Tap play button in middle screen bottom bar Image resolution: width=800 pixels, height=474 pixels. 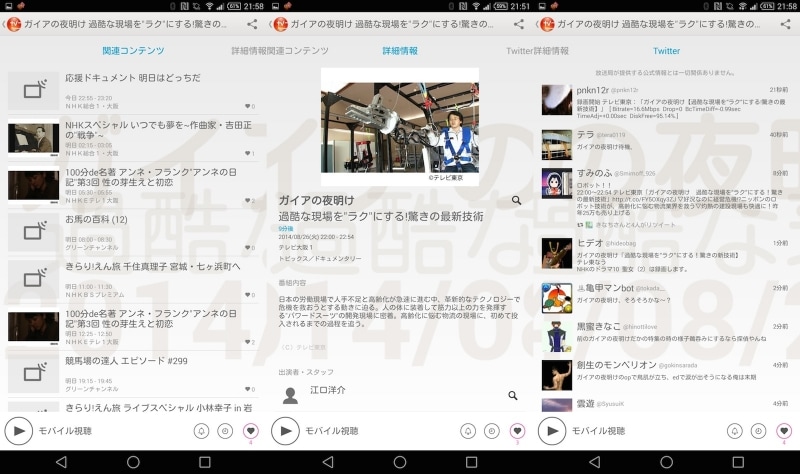pyautogui.click(x=285, y=431)
